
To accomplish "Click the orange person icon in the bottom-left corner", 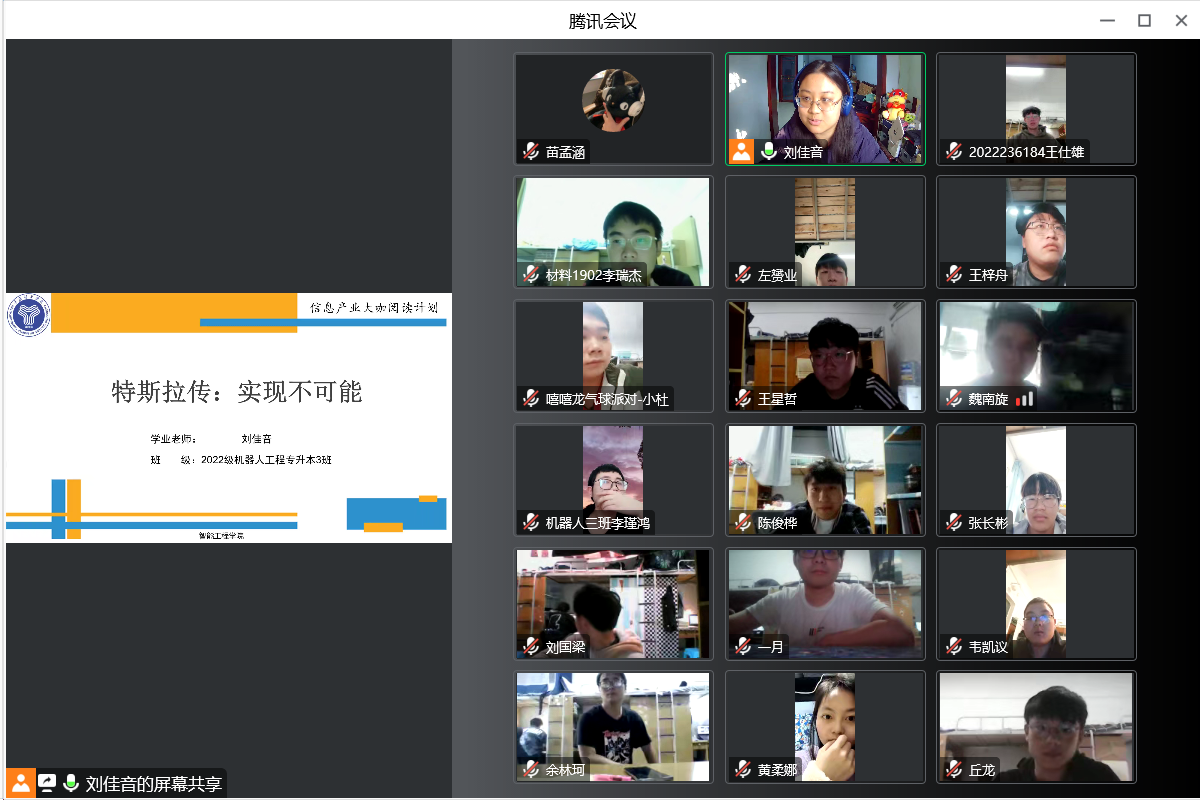I will coord(21,783).
